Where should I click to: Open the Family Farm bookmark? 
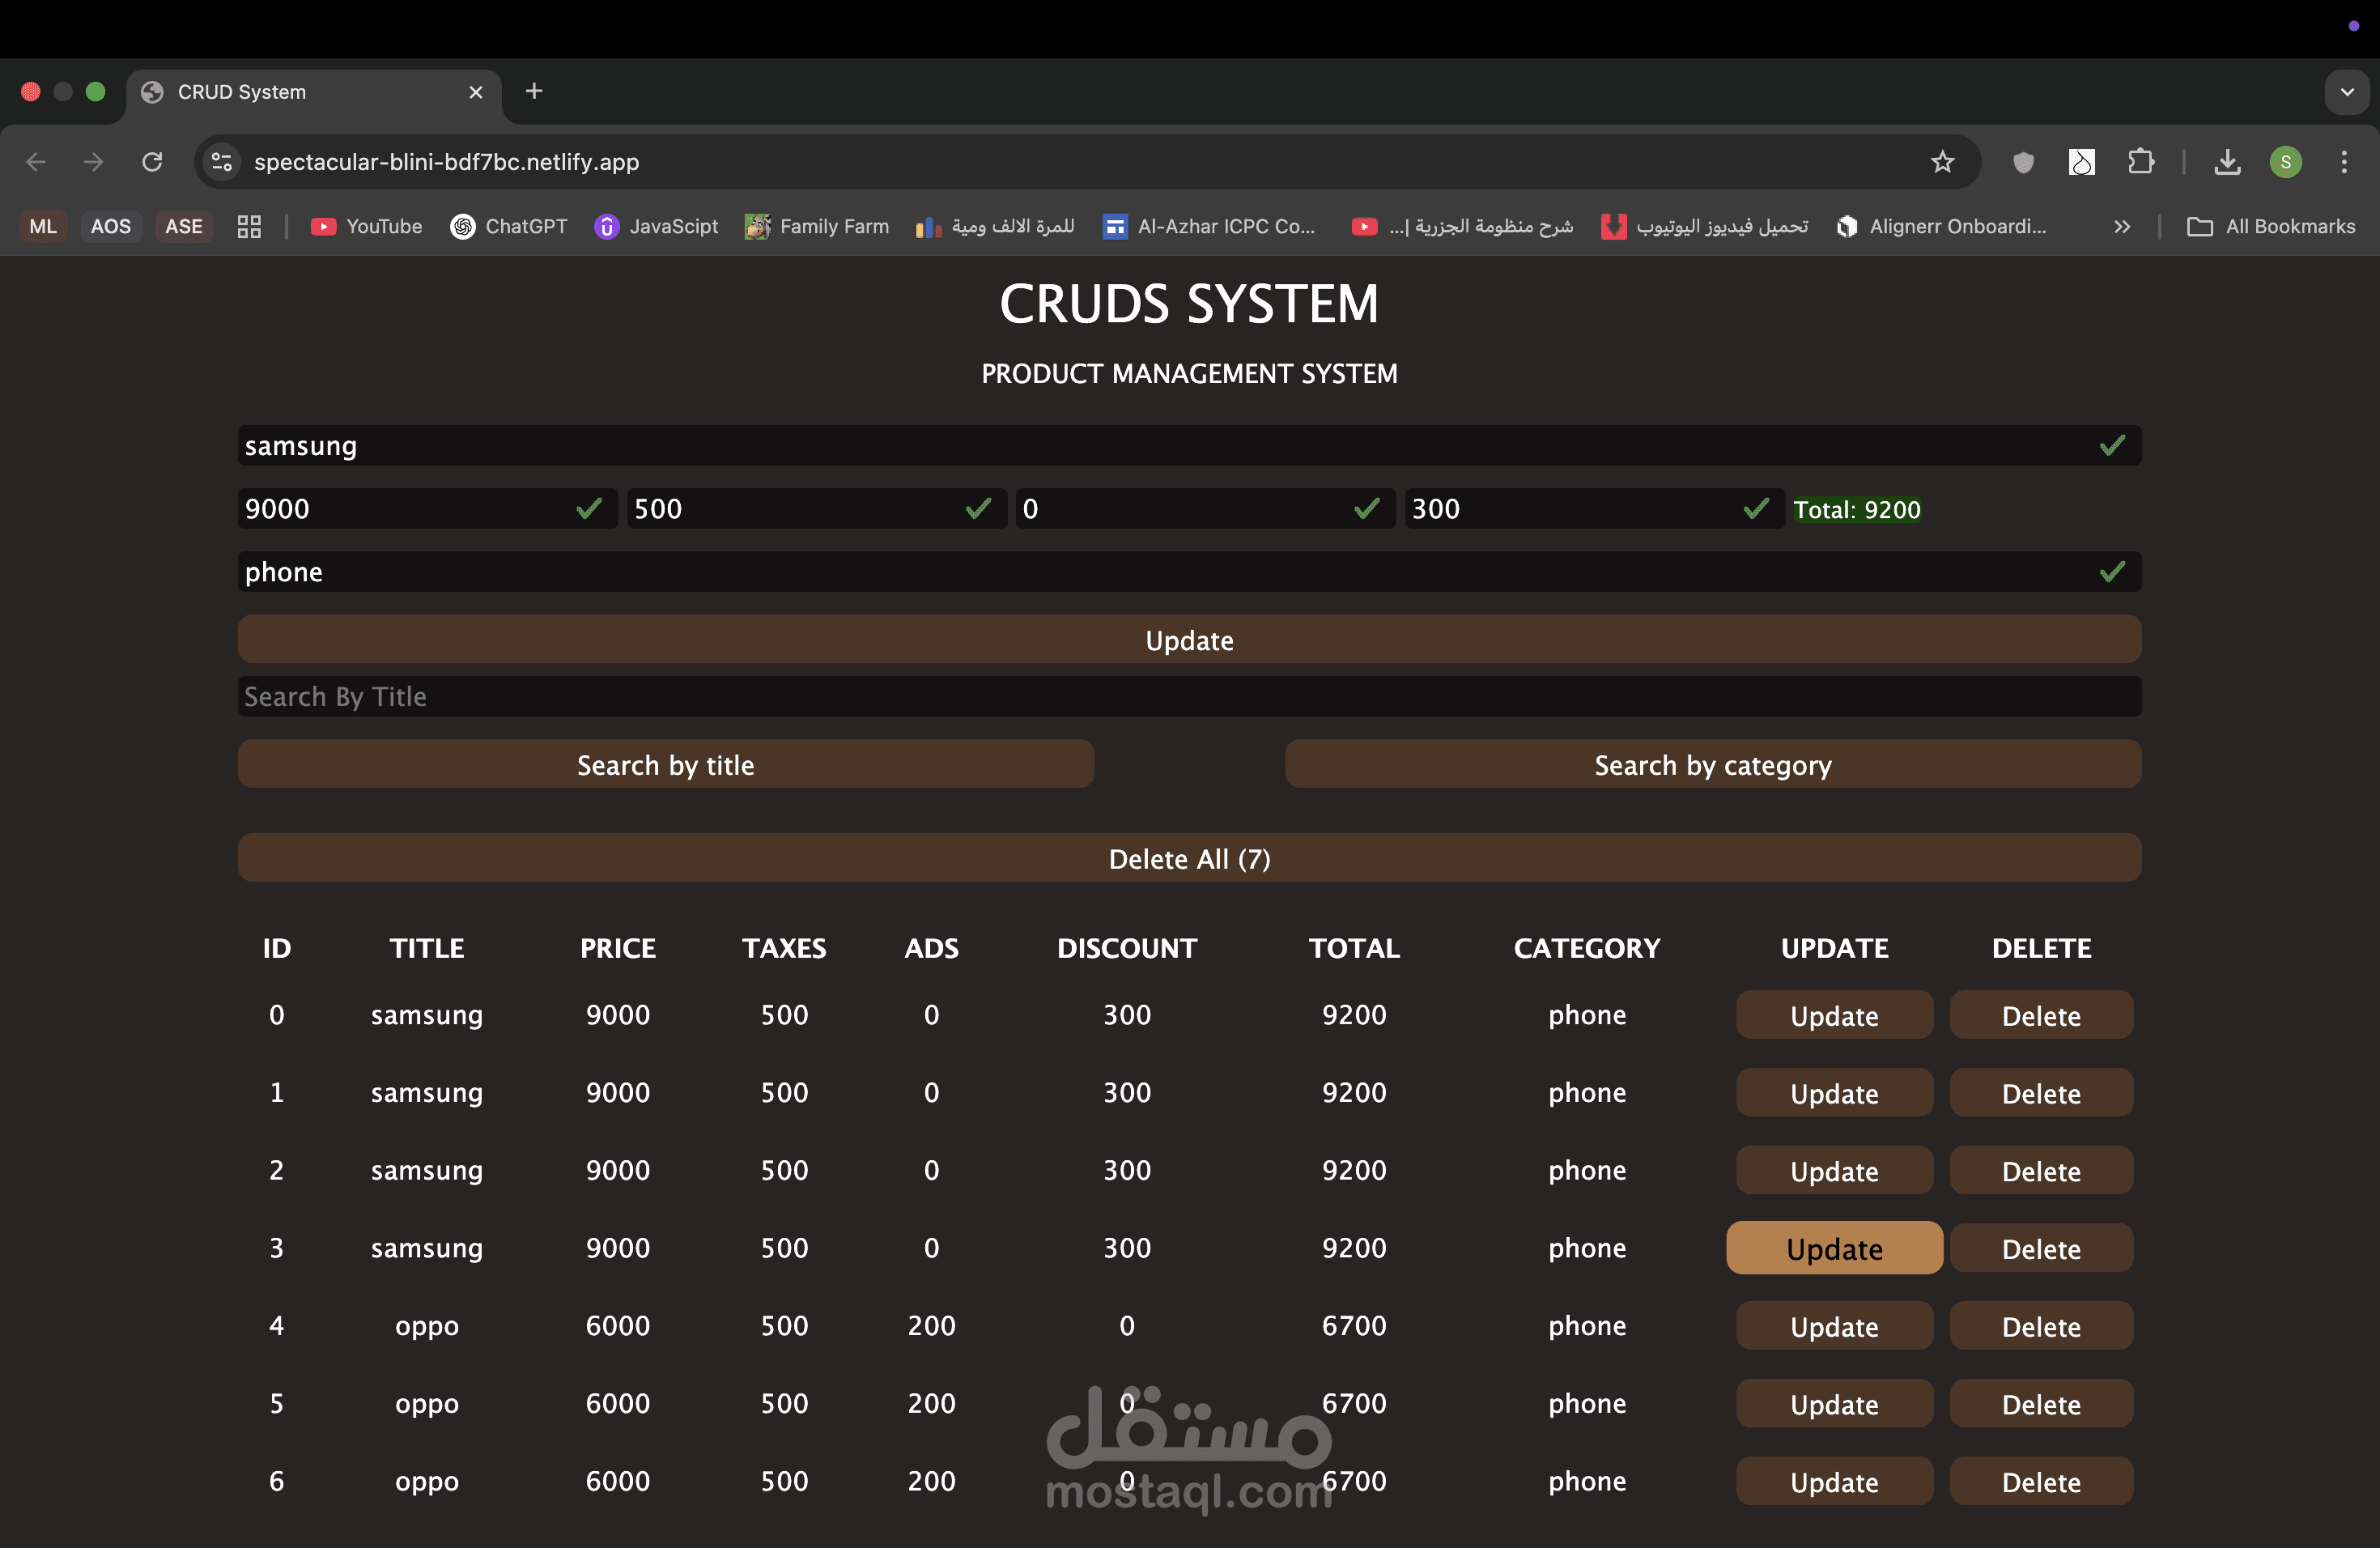tap(817, 227)
